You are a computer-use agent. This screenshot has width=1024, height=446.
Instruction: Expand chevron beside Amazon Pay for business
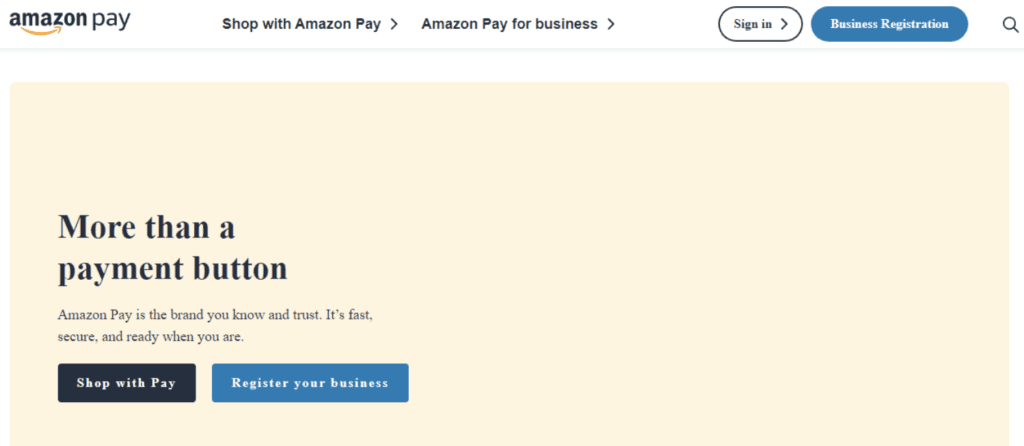click(x=611, y=24)
